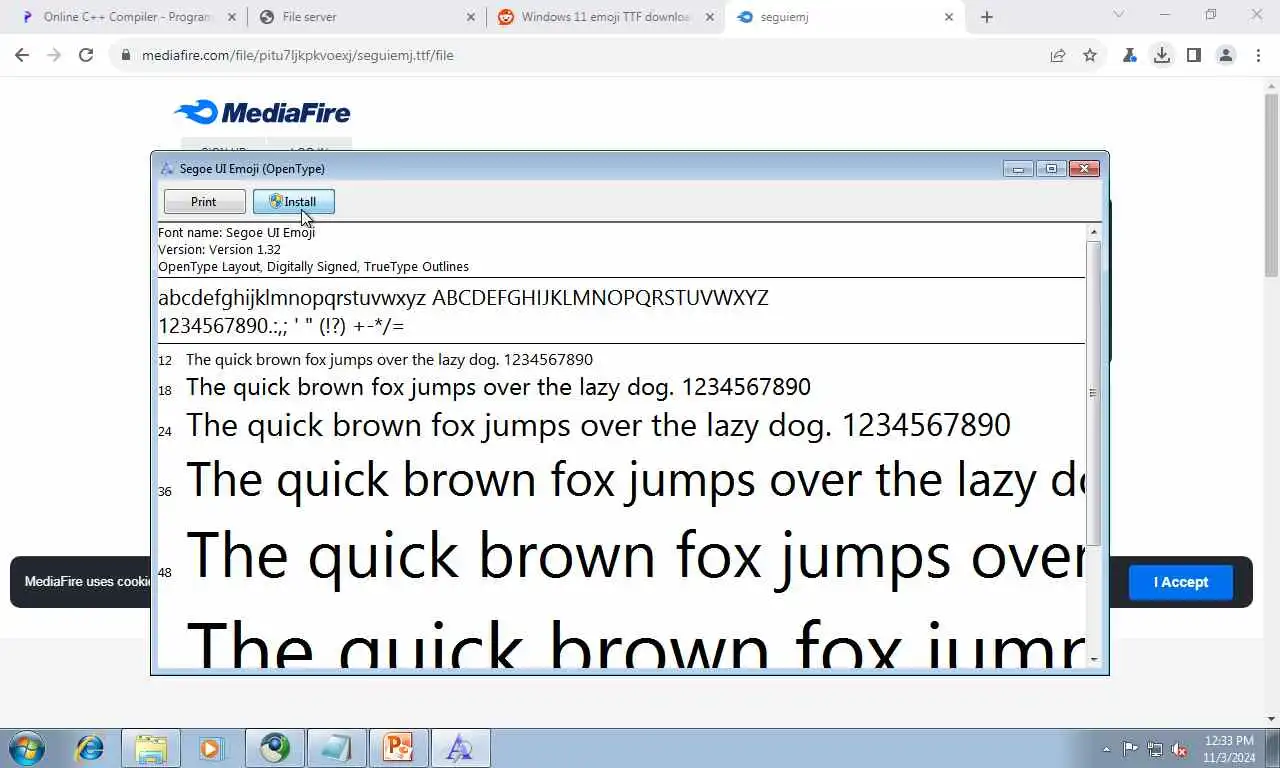Screen dimensions: 1280x768
Task: Click the Print button in font viewer
Action: (x=204, y=202)
